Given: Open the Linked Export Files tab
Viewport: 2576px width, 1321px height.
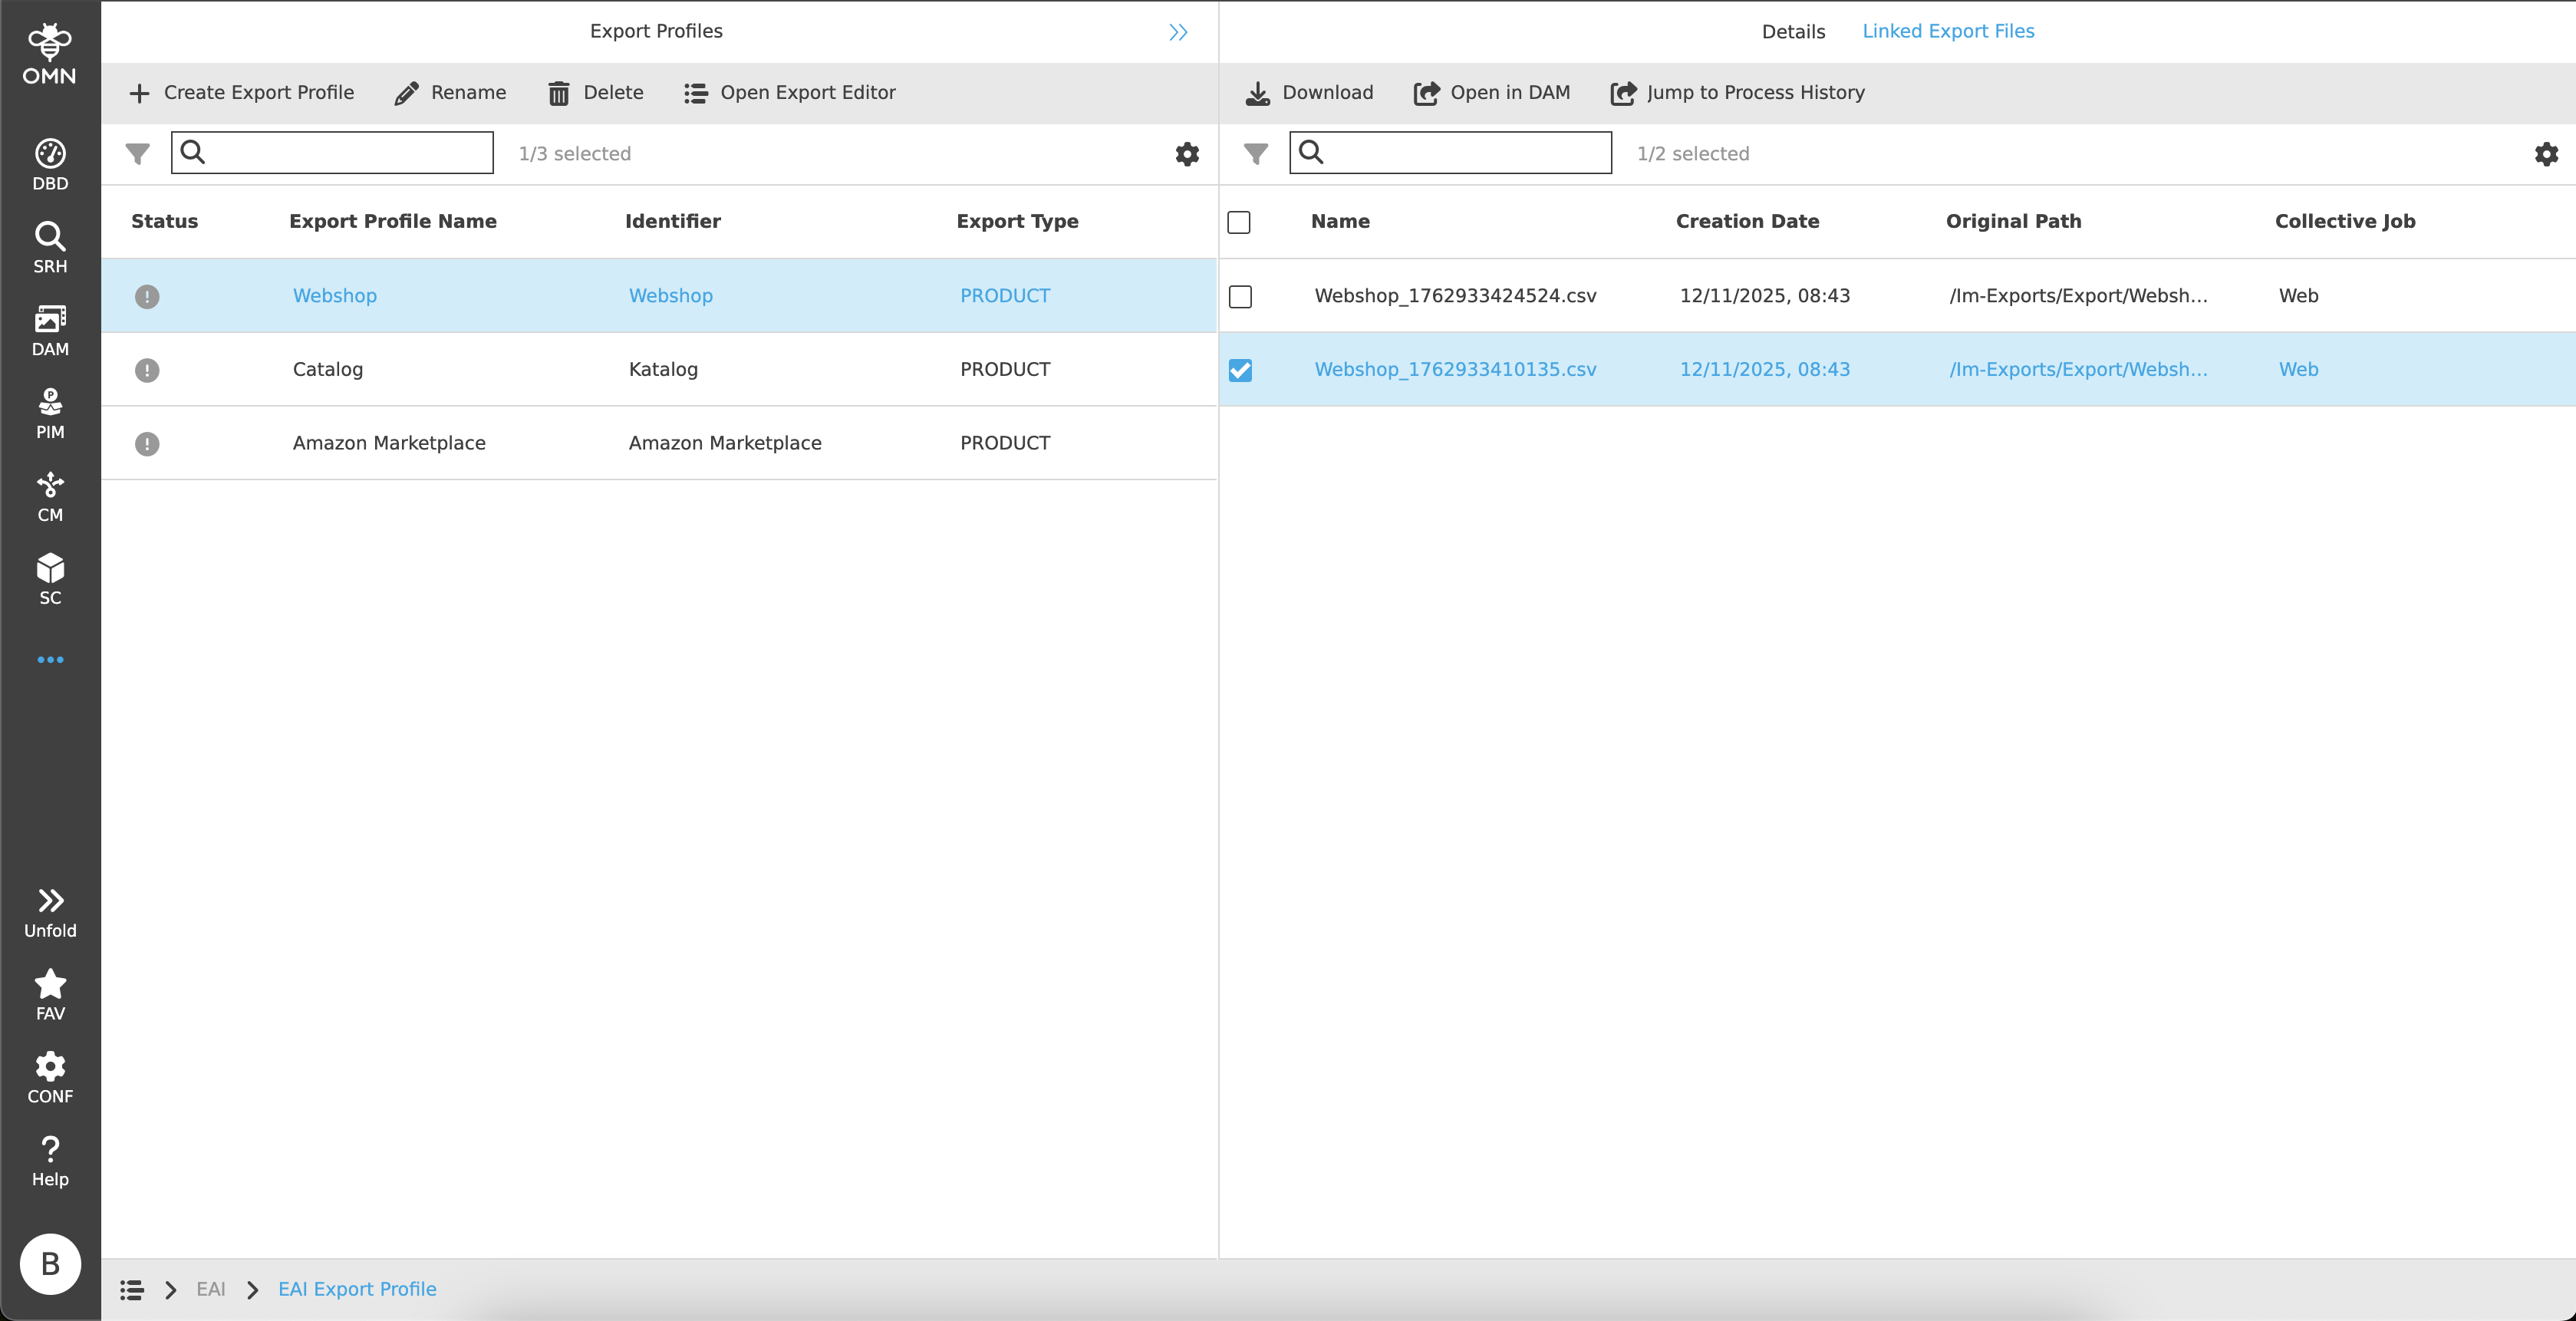Looking at the screenshot, I should pyautogui.click(x=1948, y=31).
